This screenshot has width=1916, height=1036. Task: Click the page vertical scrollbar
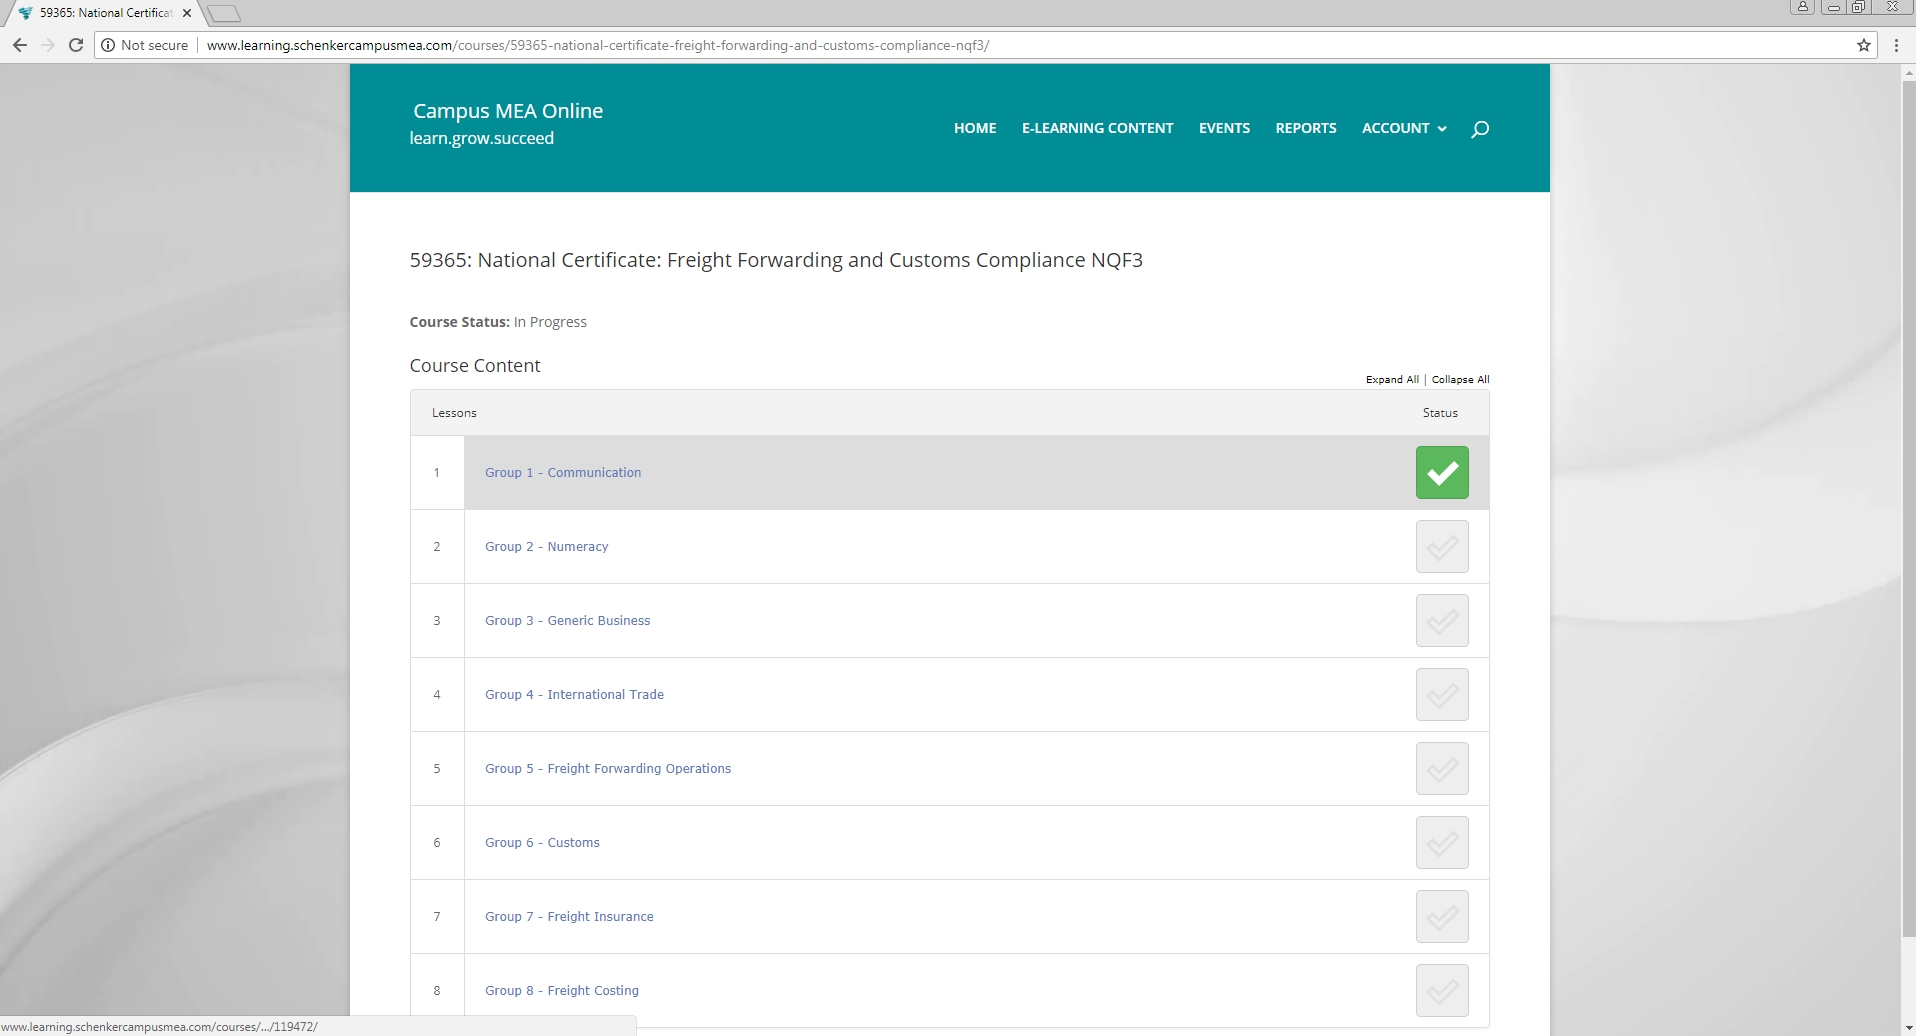tap(1907, 500)
